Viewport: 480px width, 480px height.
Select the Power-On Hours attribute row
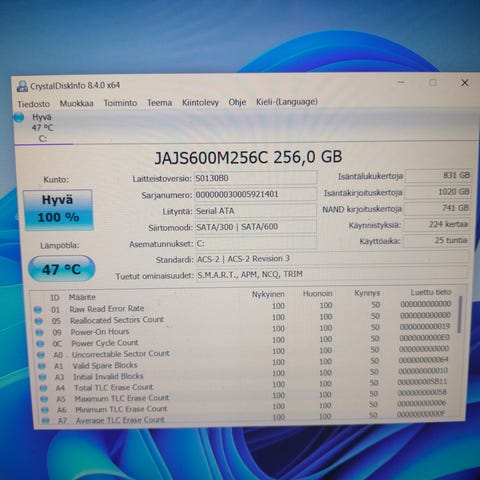tap(243, 329)
